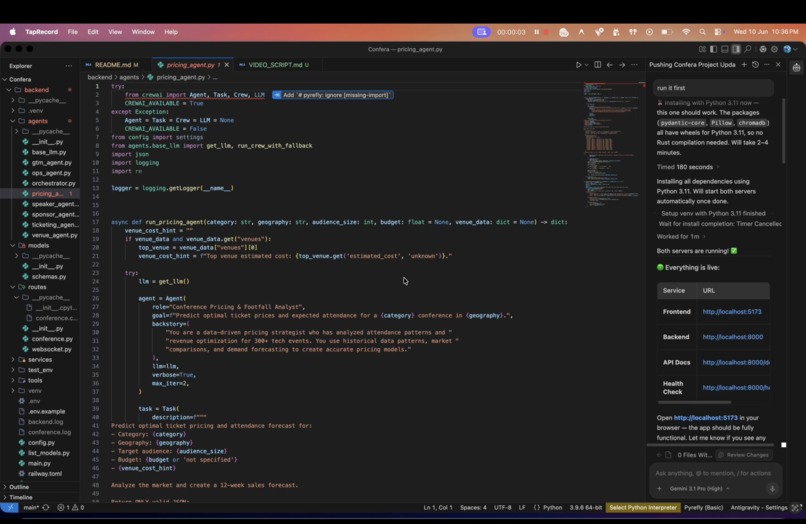Open the File menu
The height and width of the screenshot is (524, 806).
point(72,32)
